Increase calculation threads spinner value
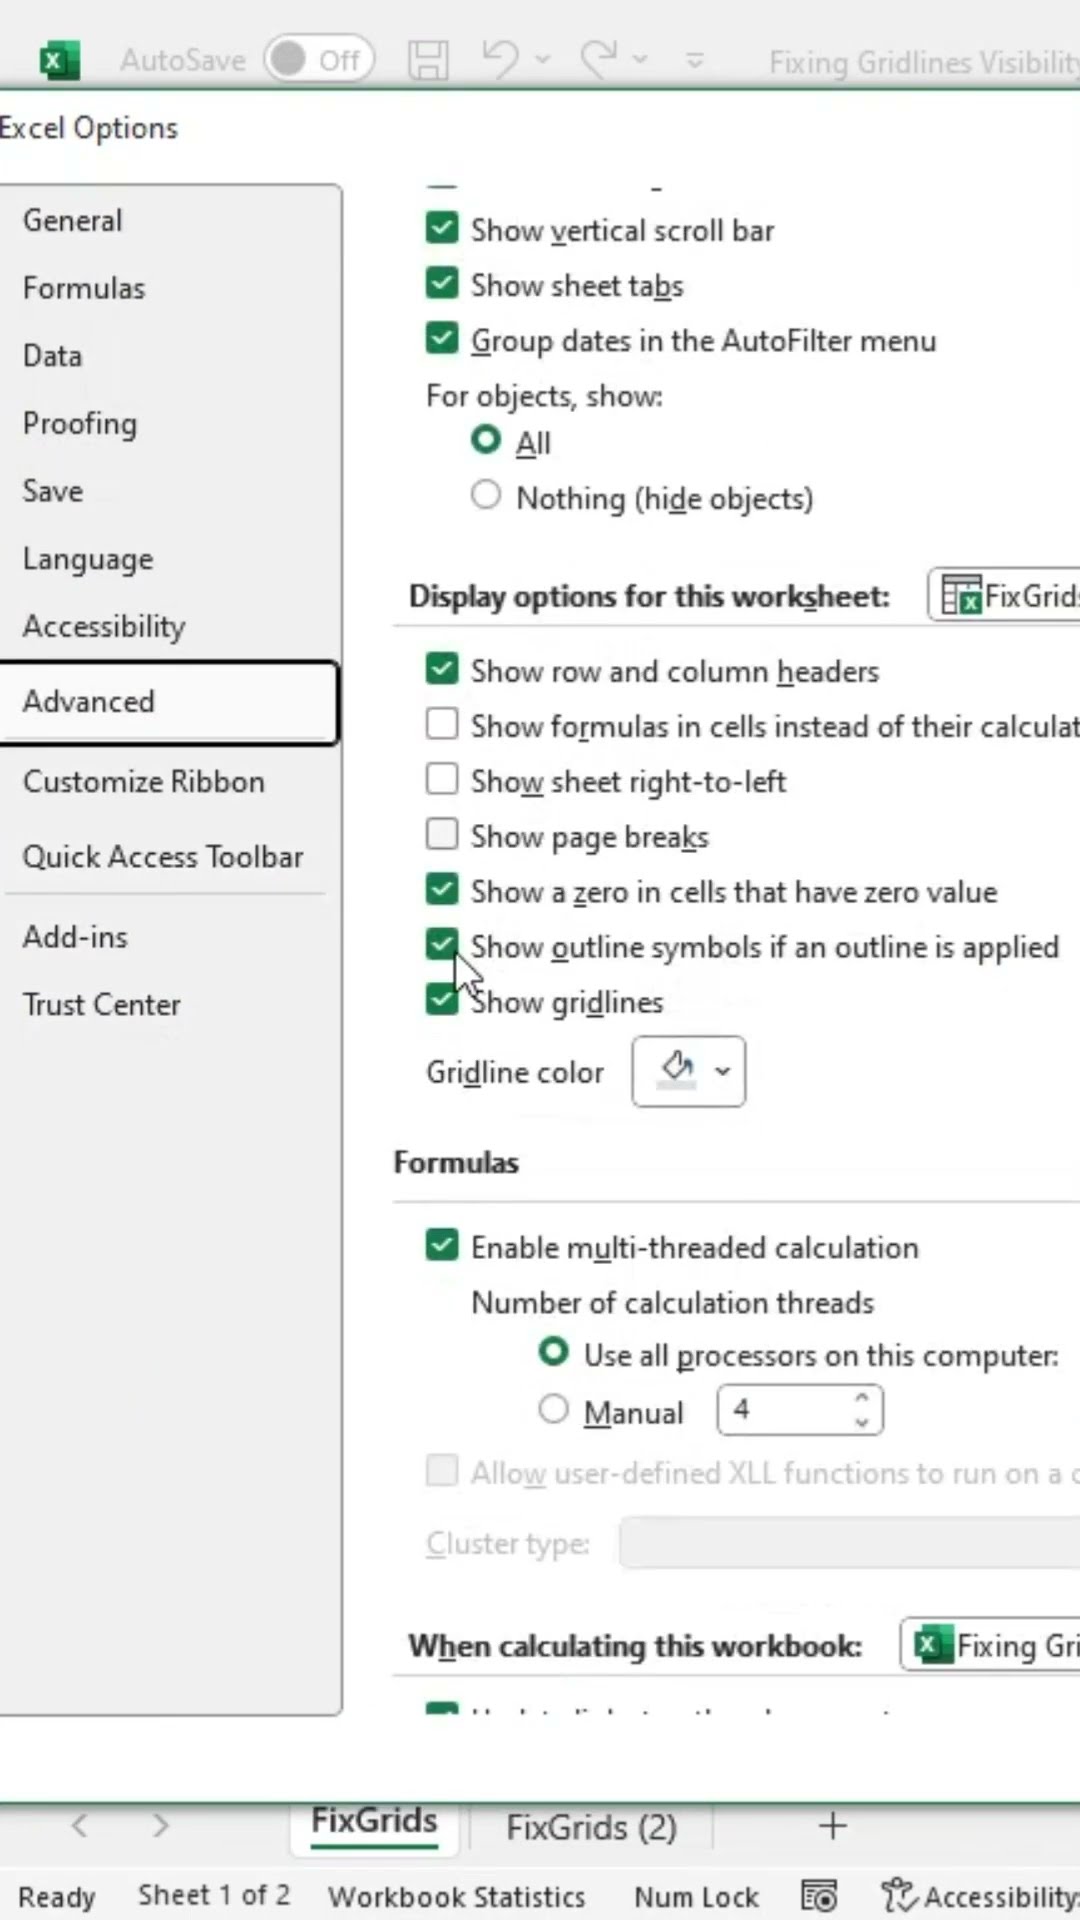The image size is (1080, 1920). pos(862,1399)
